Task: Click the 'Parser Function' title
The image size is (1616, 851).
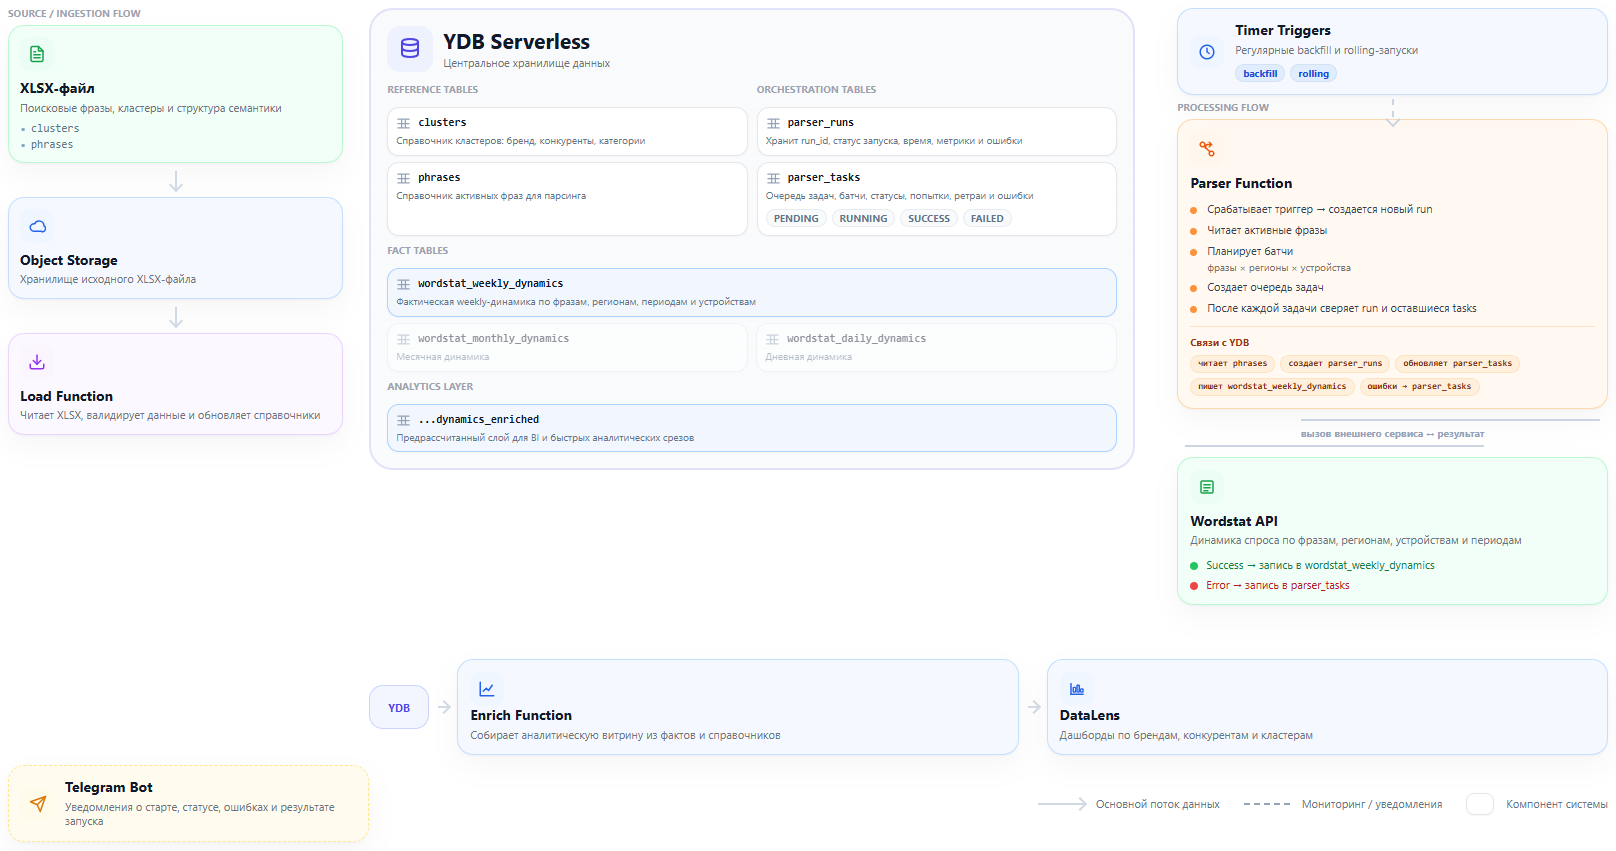Action: click(x=1241, y=183)
